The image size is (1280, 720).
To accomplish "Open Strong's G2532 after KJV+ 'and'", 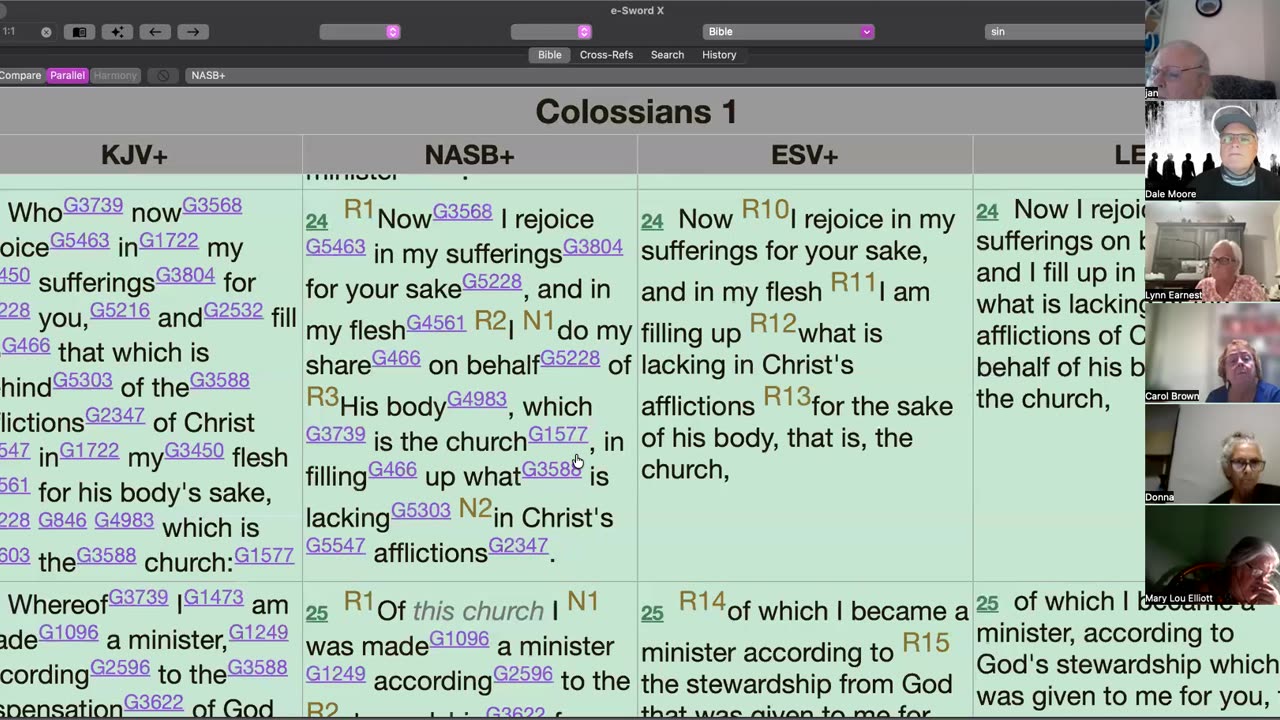I will coord(233,310).
